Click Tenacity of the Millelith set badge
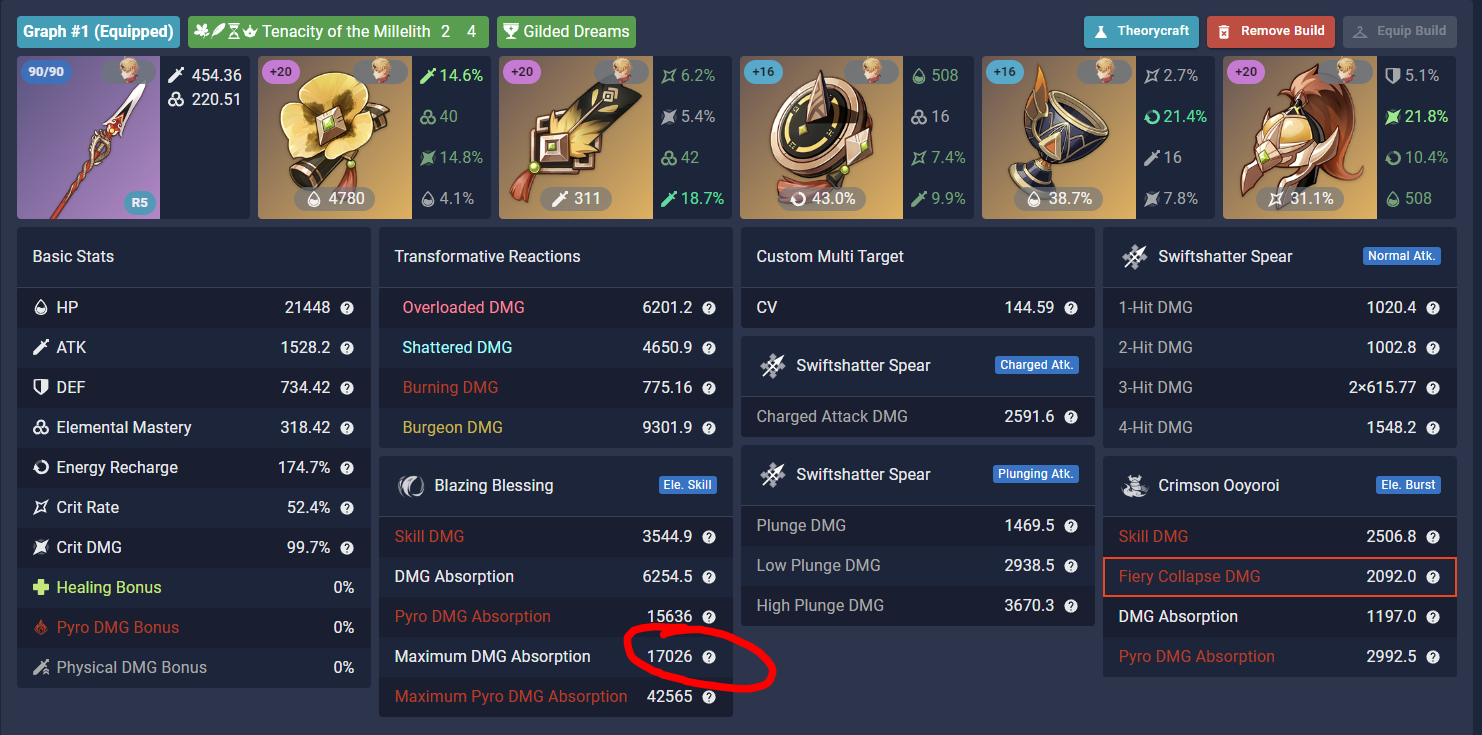The image size is (1482, 735). click(338, 32)
